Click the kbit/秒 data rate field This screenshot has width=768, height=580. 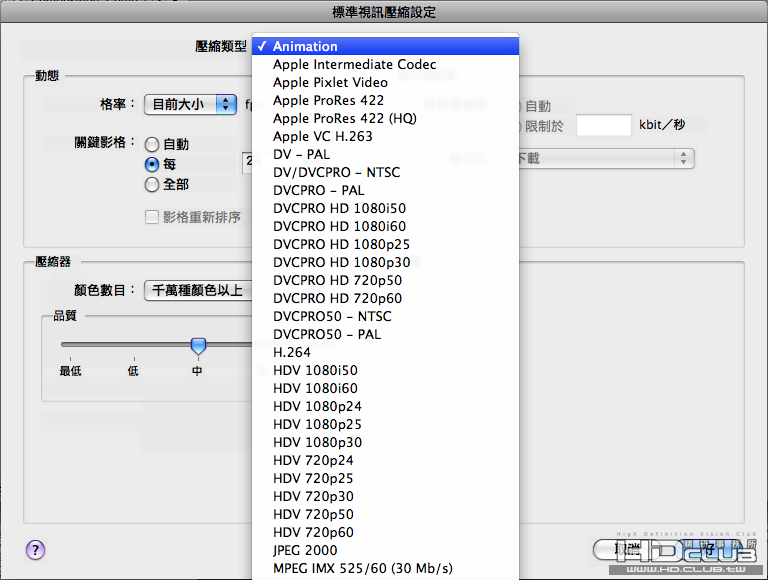pyautogui.click(x=603, y=125)
